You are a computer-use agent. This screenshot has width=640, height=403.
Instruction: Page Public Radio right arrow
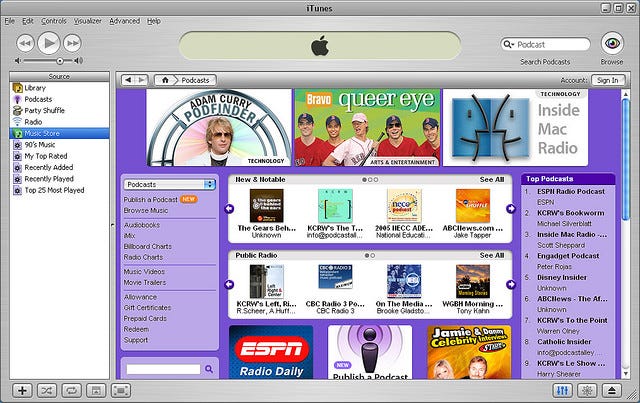click(511, 284)
